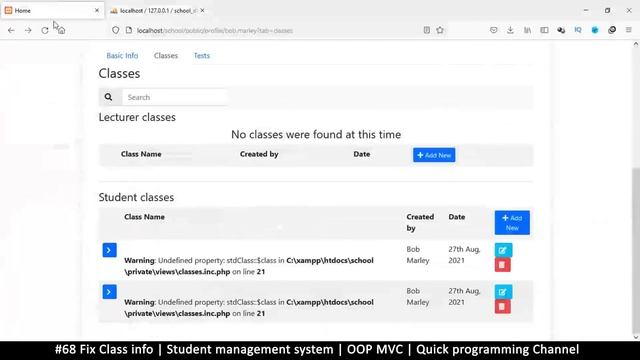640x360 pixels.
Task: Close the localhost phpMyAdmin browser tab
Action: tap(202, 11)
